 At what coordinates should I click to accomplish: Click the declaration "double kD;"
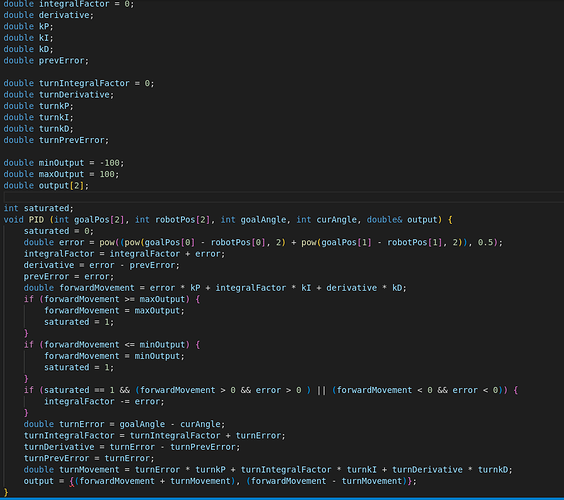tap(28, 49)
